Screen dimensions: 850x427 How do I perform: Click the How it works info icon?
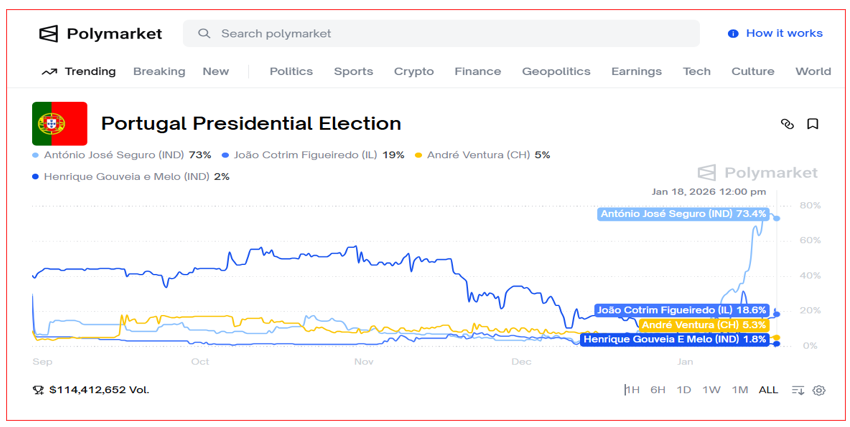point(733,34)
